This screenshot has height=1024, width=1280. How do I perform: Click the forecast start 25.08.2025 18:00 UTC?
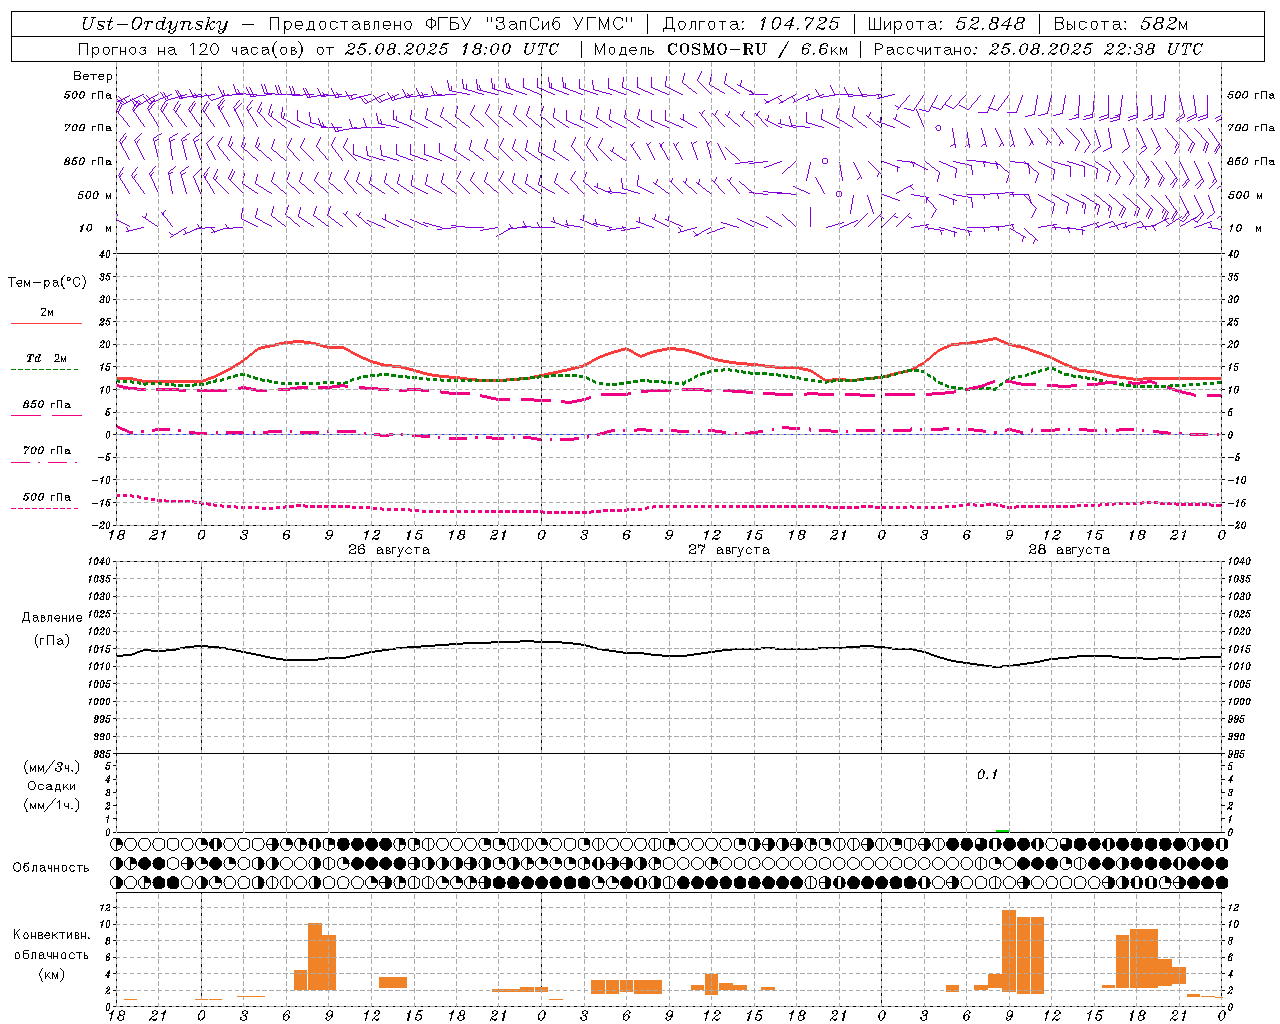tap(452, 49)
